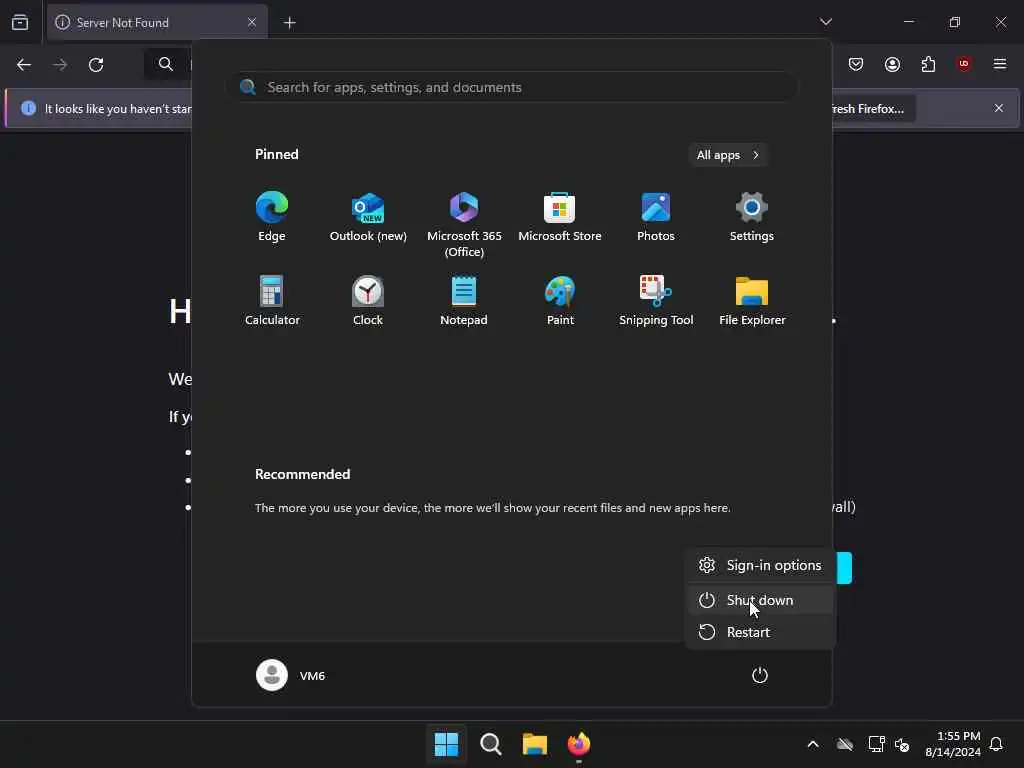The height and width of the screenshot is (768, 1024).
Task: Open the VM6 user account menu
Action: point(291,675)
